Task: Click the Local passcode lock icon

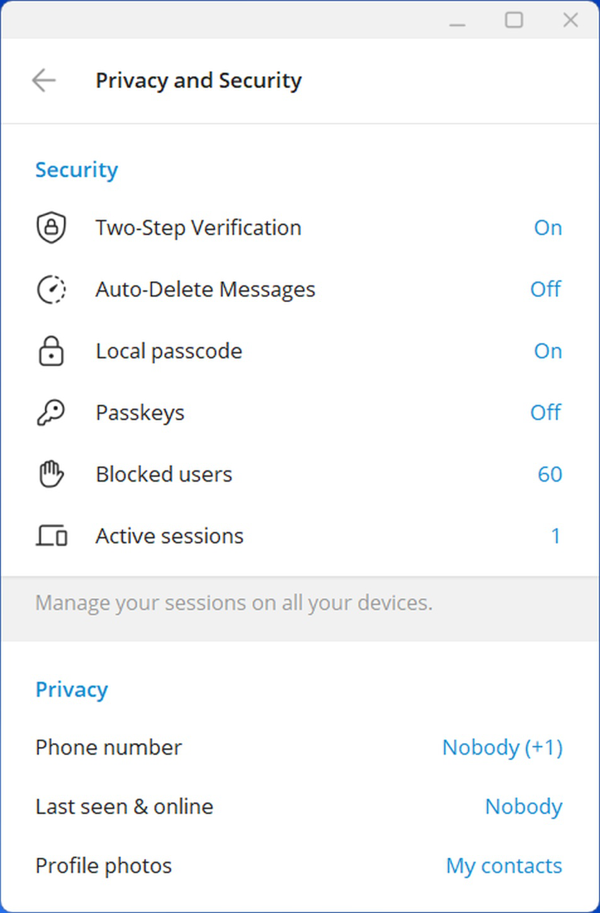Action: click(51, 351)
